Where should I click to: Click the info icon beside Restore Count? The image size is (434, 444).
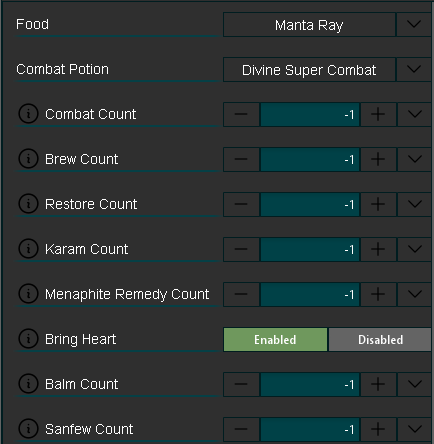(x=28, y=204)
